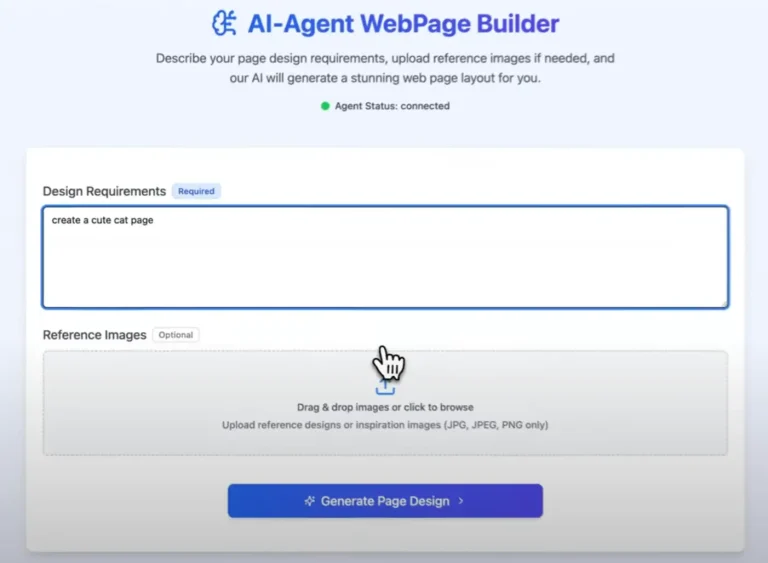The width and height of the screenshot is (768, 563).
Task: Click the Optional badge
Action: click(175, 335)
